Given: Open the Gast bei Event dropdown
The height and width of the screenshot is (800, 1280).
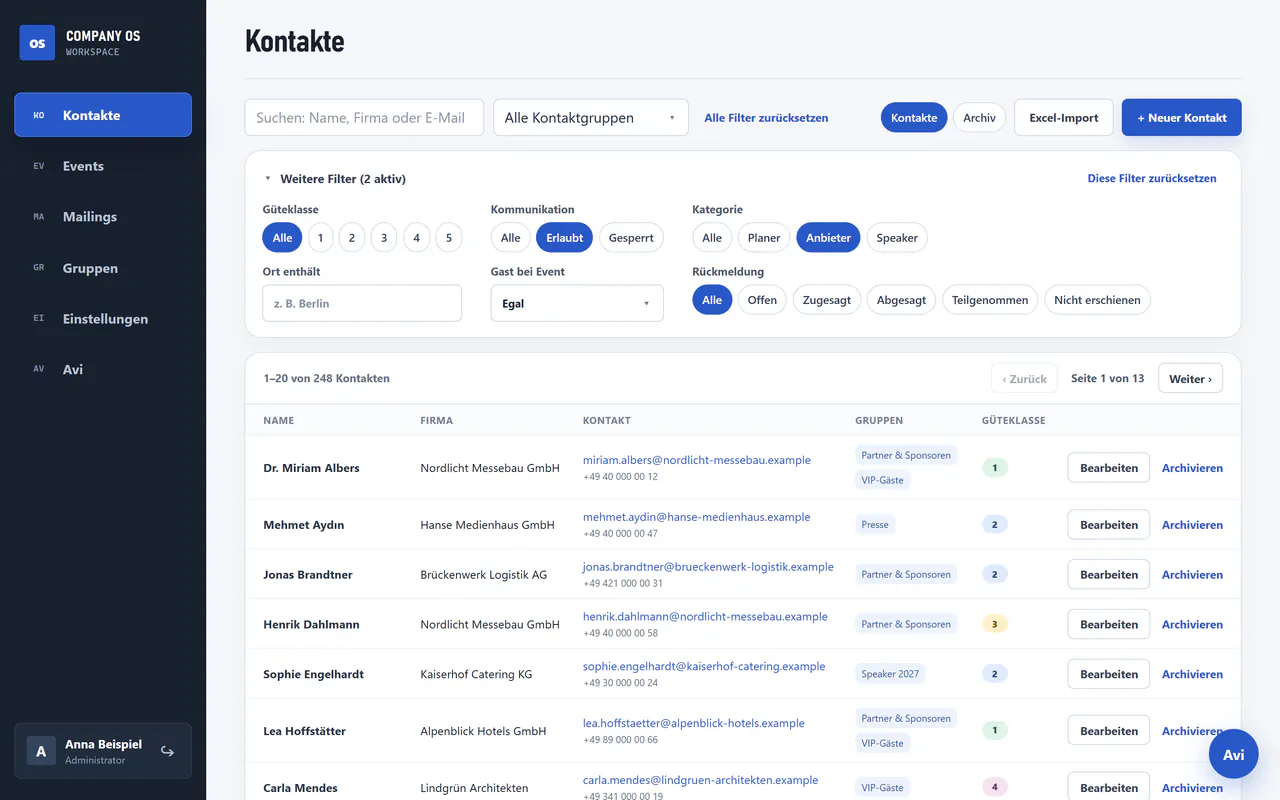Looking at the screenshot, I should click(x=577, y=303).
